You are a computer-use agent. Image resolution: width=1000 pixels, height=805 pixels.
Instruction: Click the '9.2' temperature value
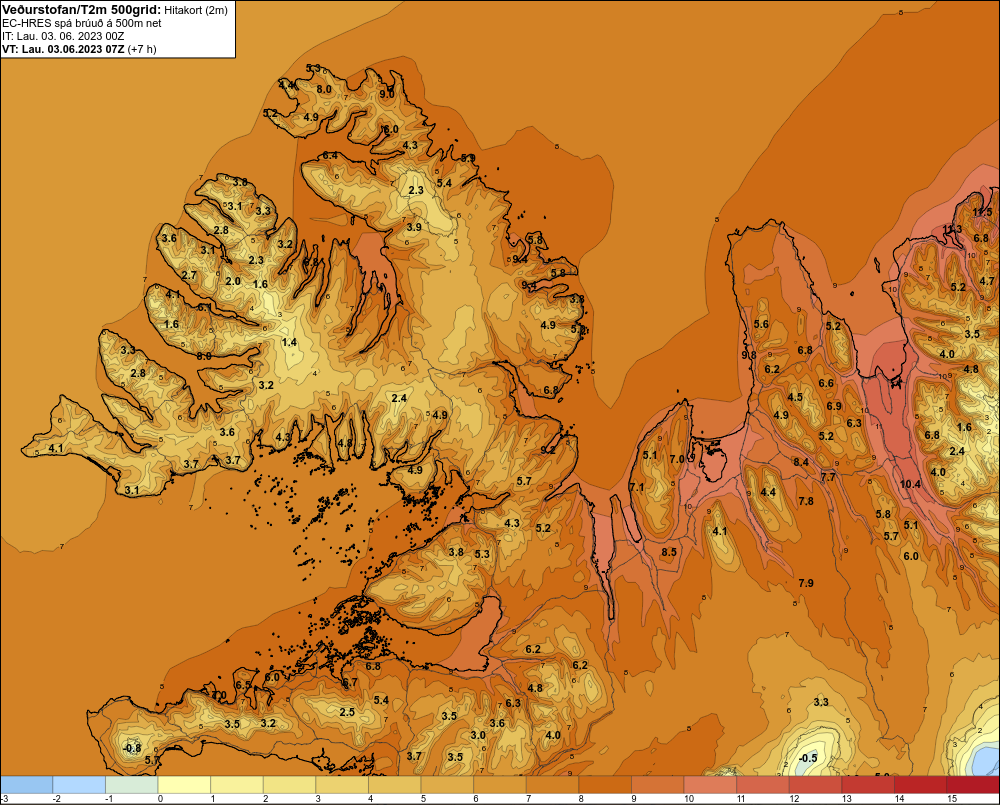tap(548, 450)
